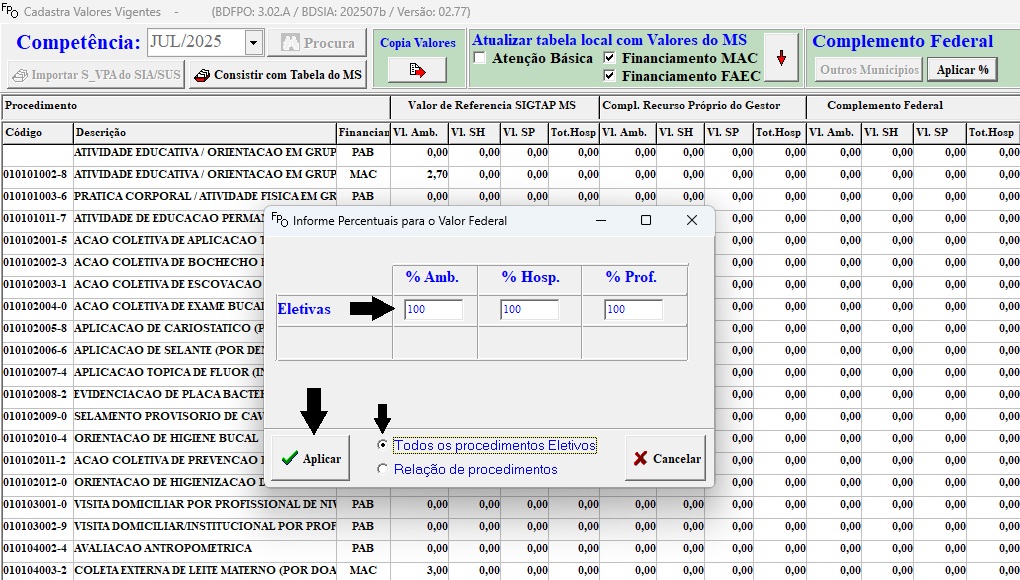This screenshot has width=1020, height=580.
Task: Click the red down arrow to update from MS
Action: (781, 58)
